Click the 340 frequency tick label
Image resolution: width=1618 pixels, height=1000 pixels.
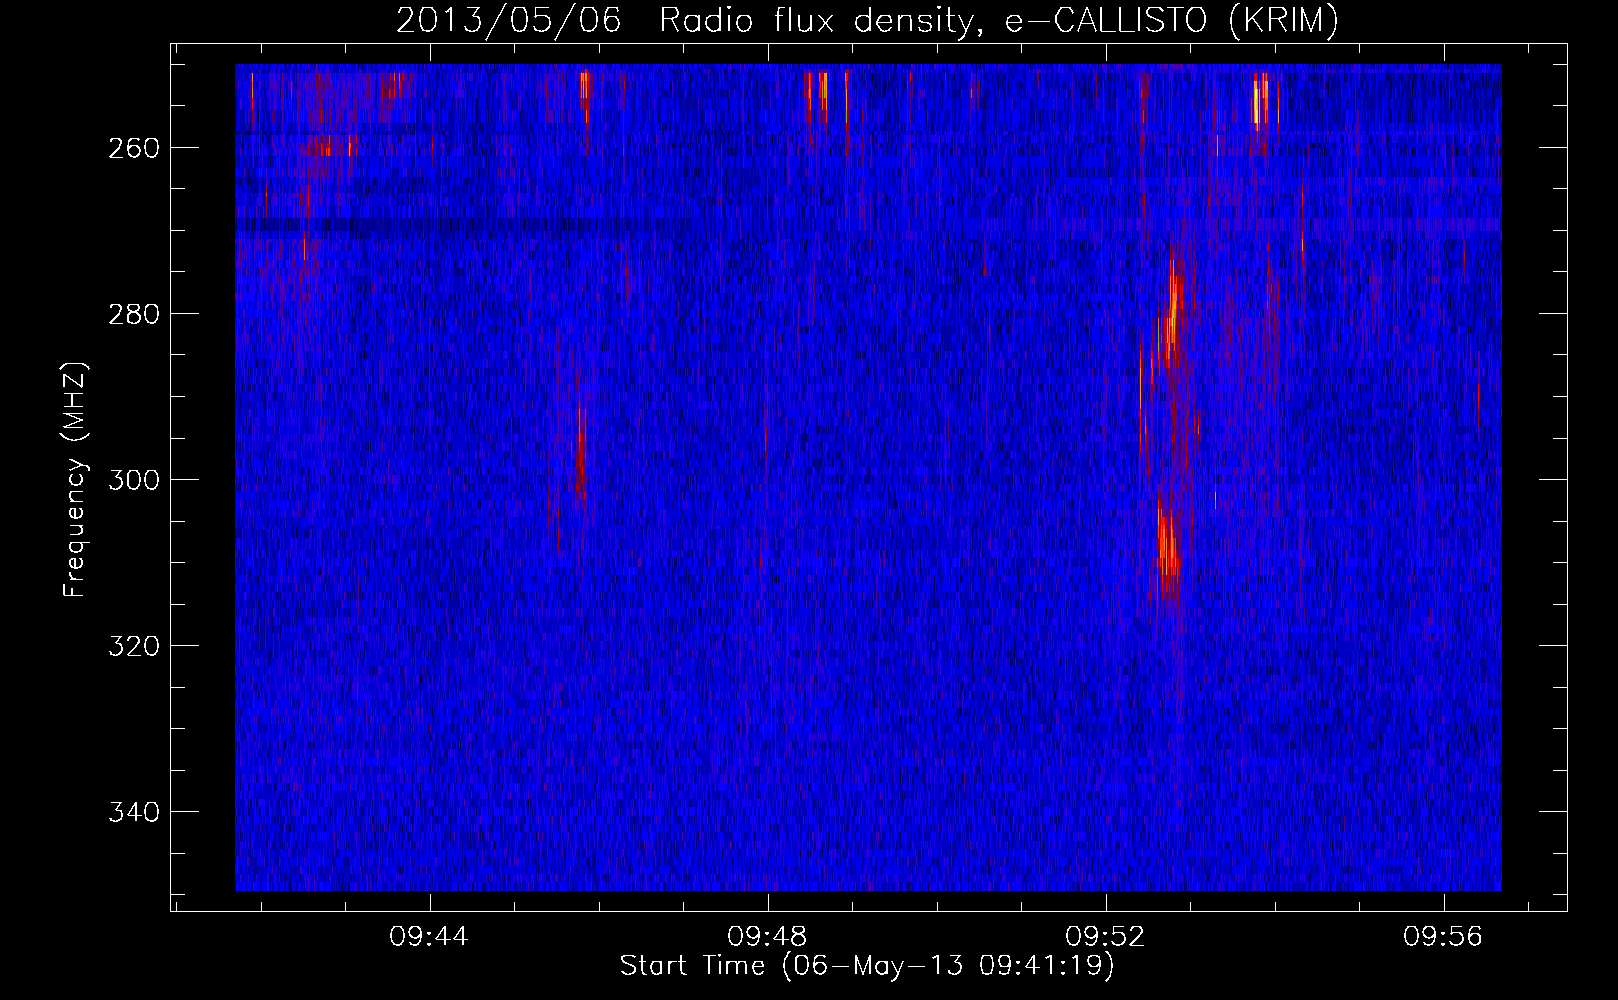tap(134, 812)
